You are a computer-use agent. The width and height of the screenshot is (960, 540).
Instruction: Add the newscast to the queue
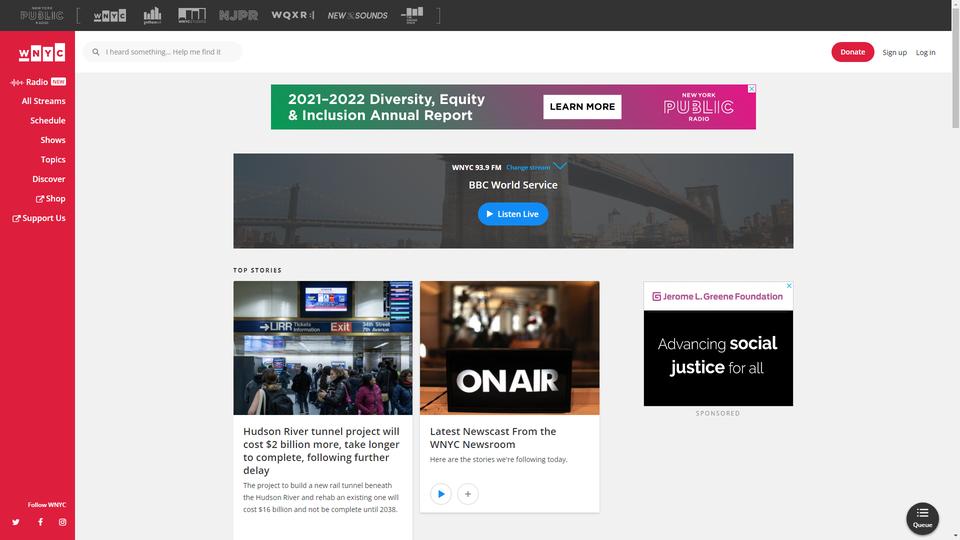click(468, 494)
